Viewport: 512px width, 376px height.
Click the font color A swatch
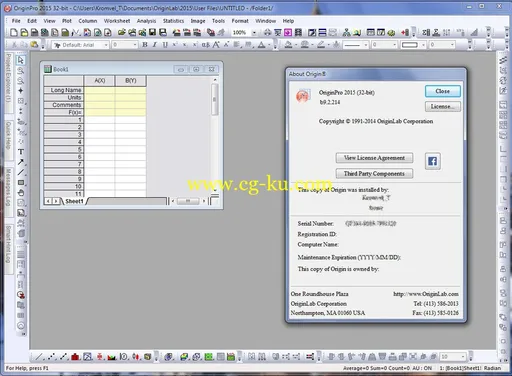tap(261, 45)
